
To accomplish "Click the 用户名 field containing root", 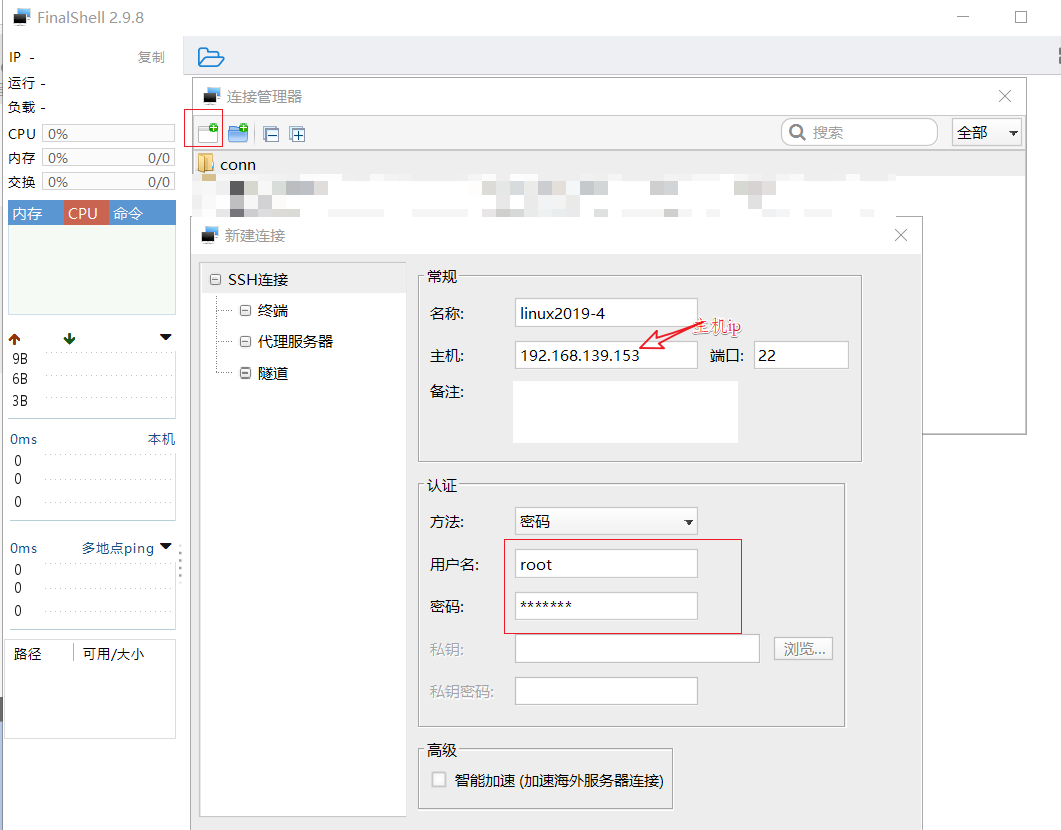I will coord(606,563).
